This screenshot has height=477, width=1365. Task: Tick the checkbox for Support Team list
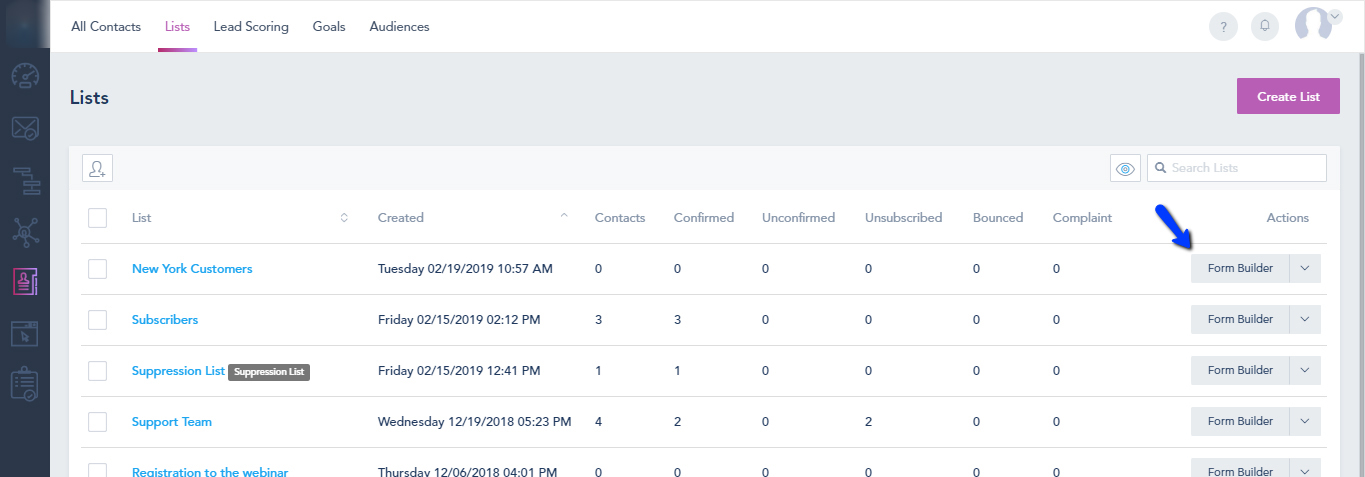click(97, 422)
